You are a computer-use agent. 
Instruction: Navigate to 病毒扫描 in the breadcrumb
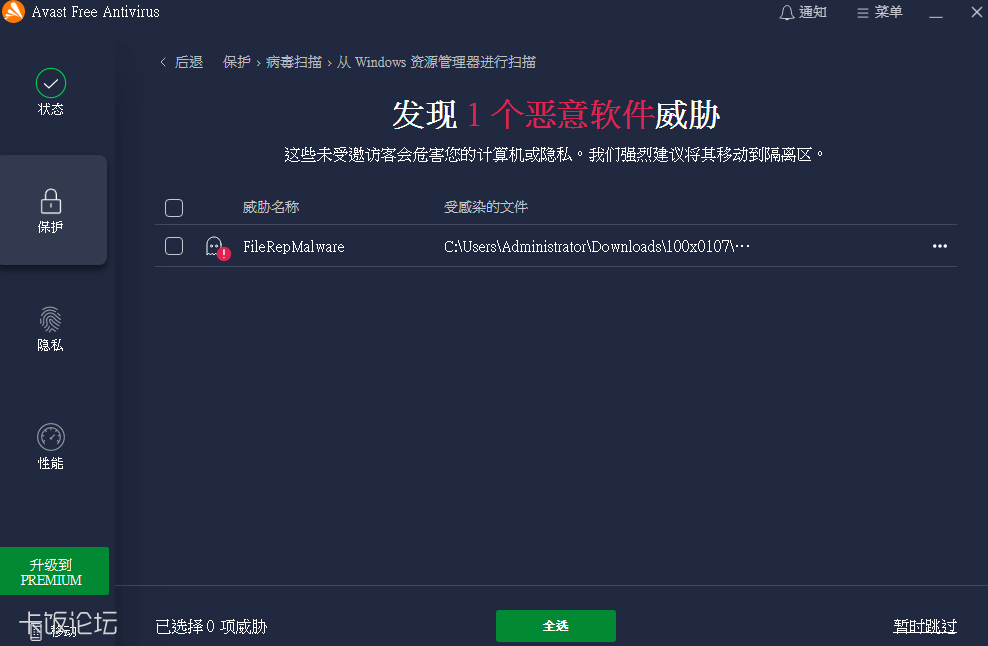click(x=294, y=62)
